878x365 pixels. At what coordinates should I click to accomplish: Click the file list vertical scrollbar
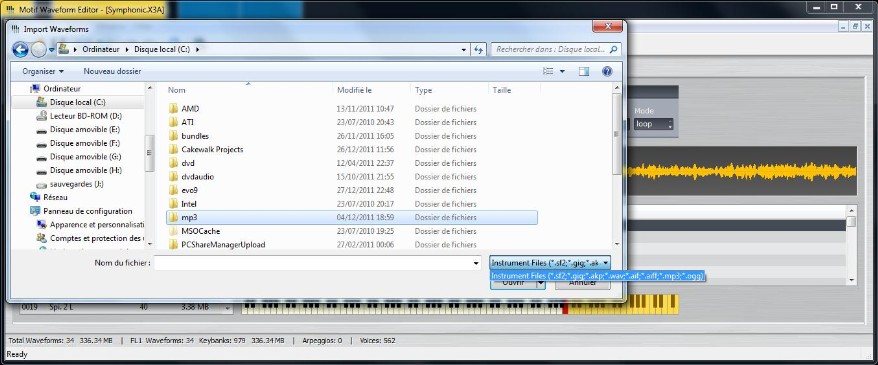click(617, 164)
